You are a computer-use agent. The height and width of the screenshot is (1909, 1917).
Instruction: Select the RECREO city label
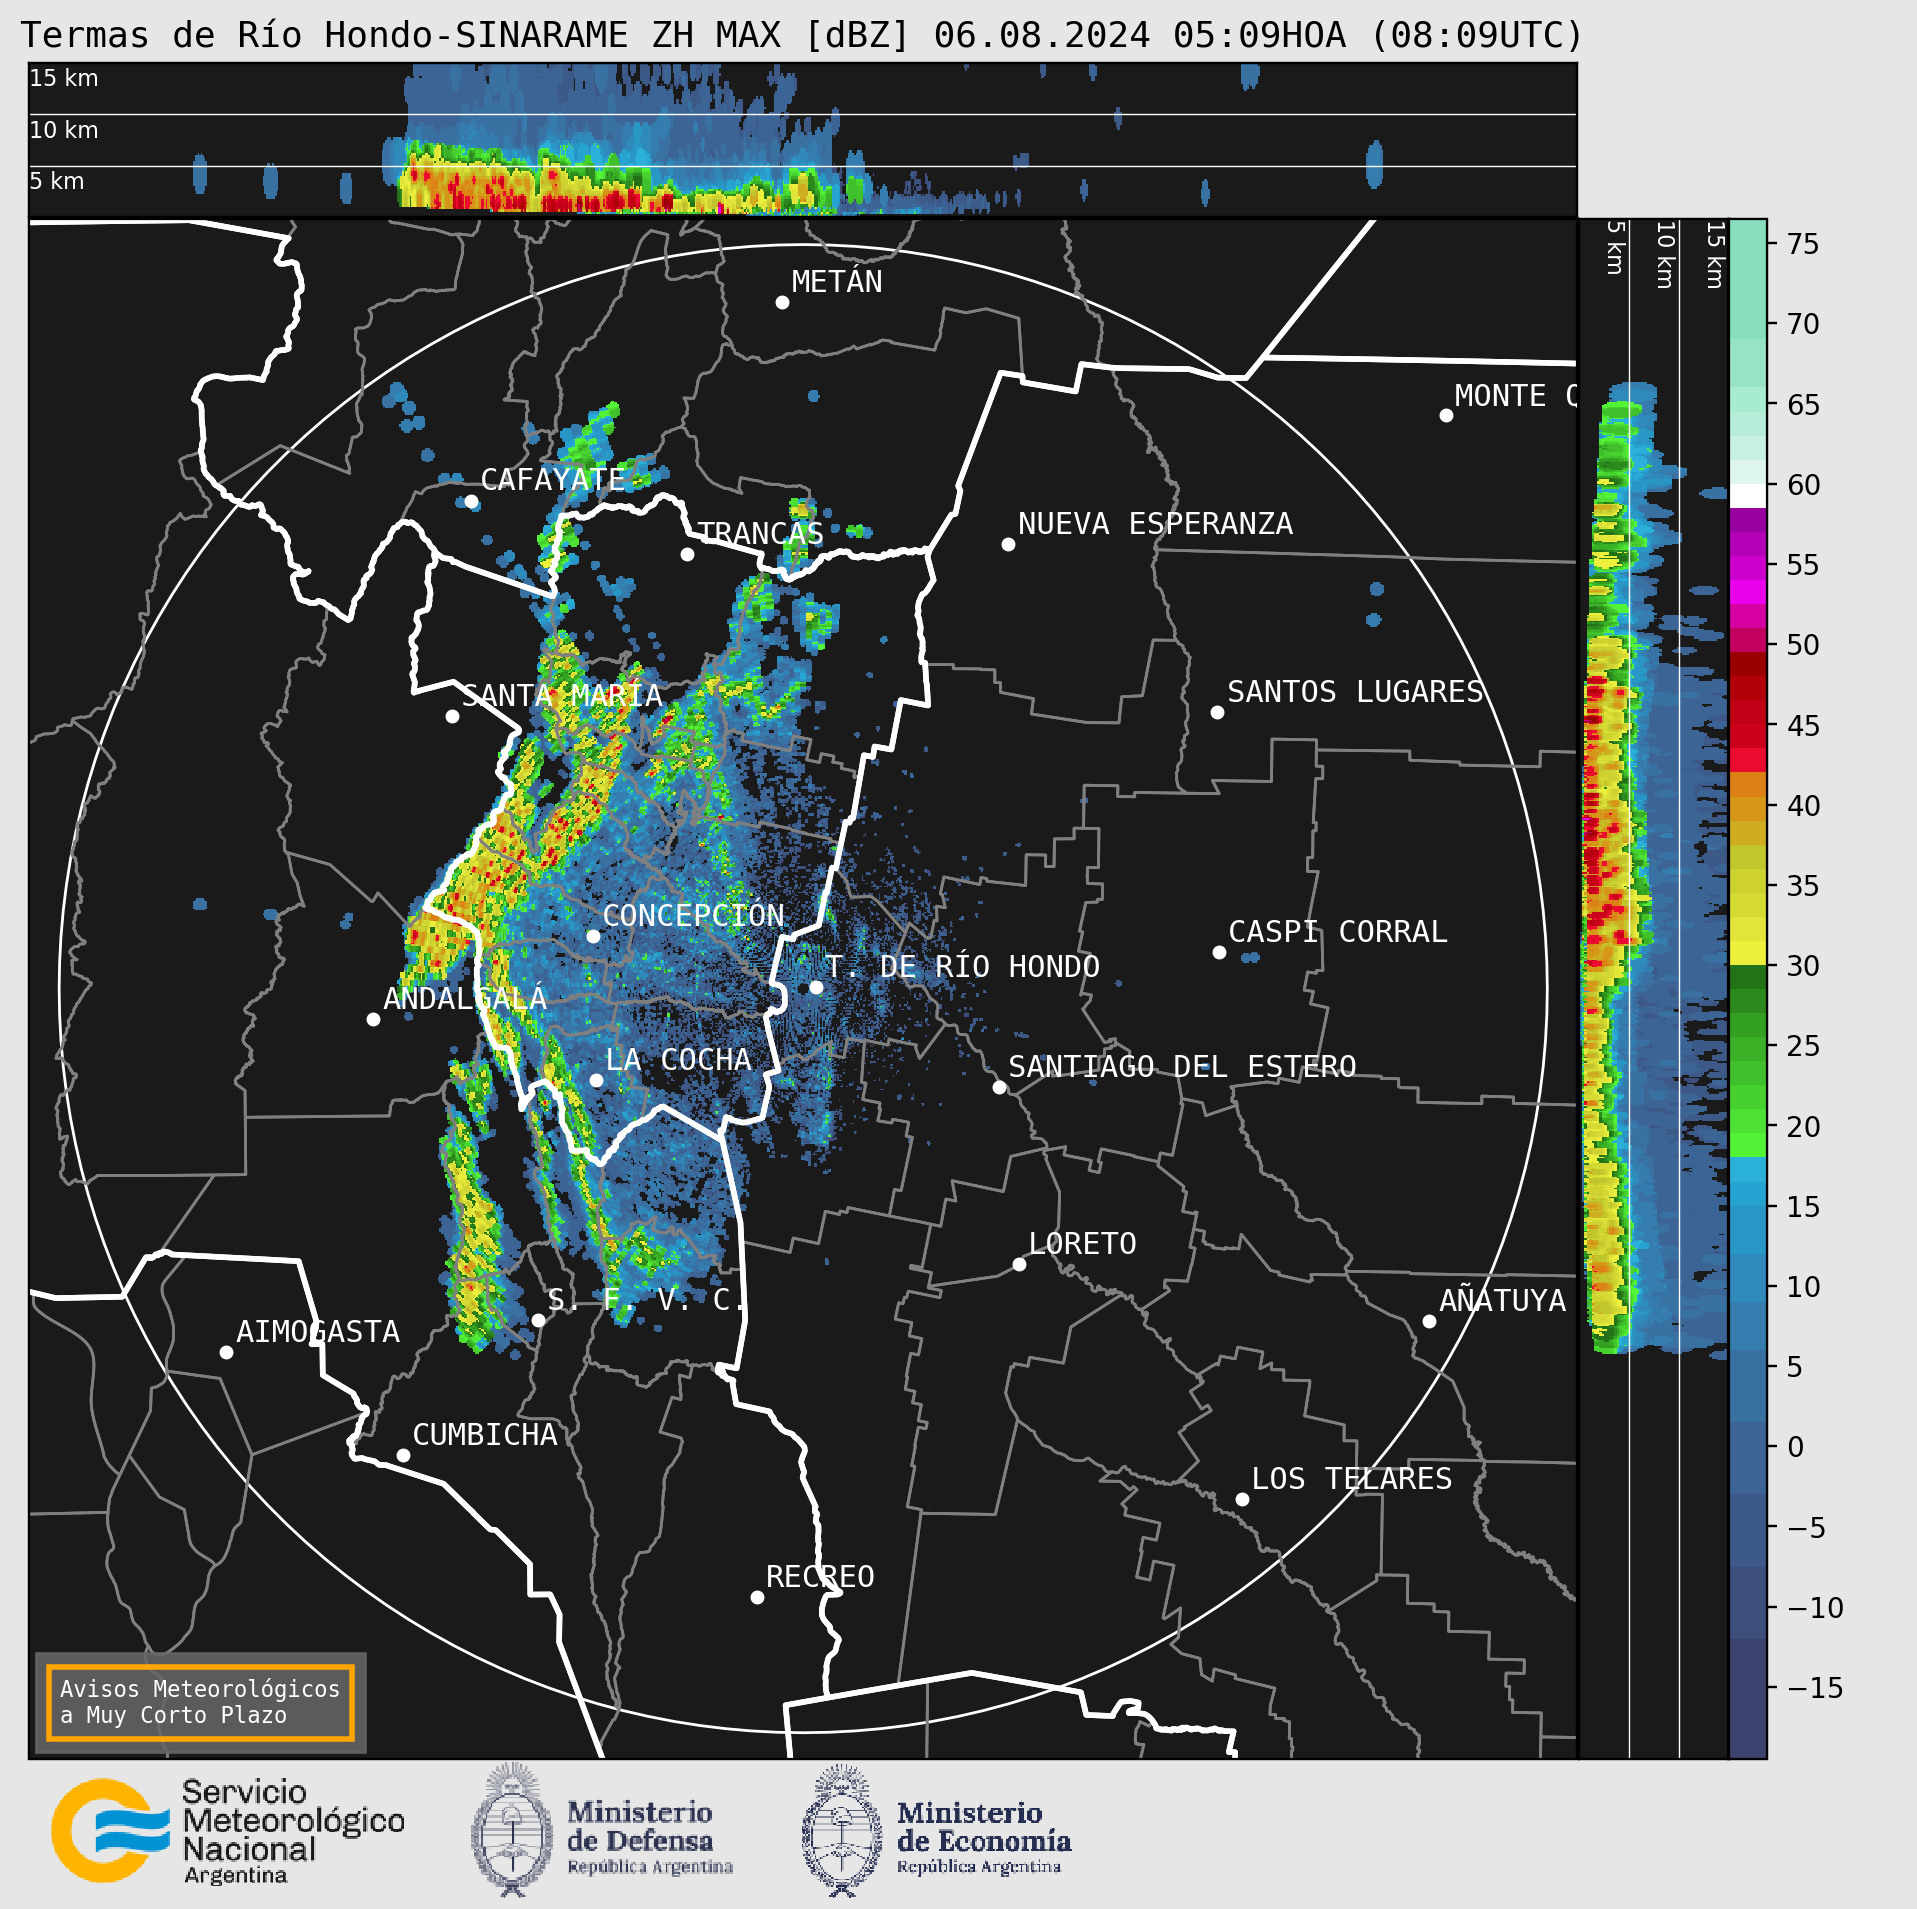(820, 1577)
